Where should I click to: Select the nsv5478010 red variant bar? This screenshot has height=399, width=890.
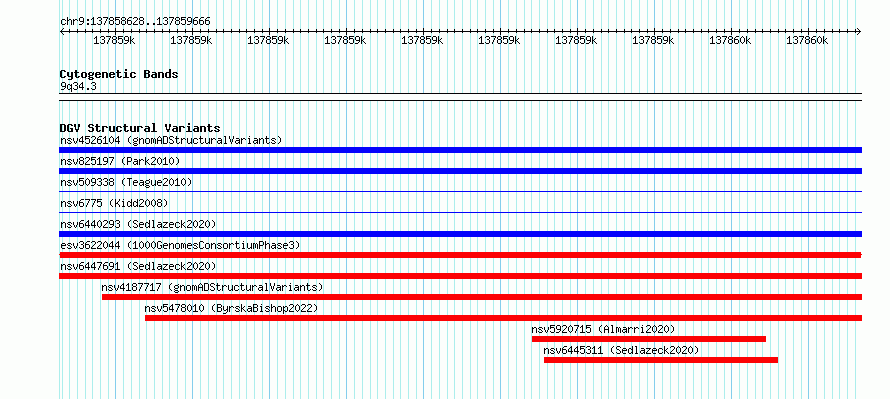pyautogui.click(x=503, y=318)
